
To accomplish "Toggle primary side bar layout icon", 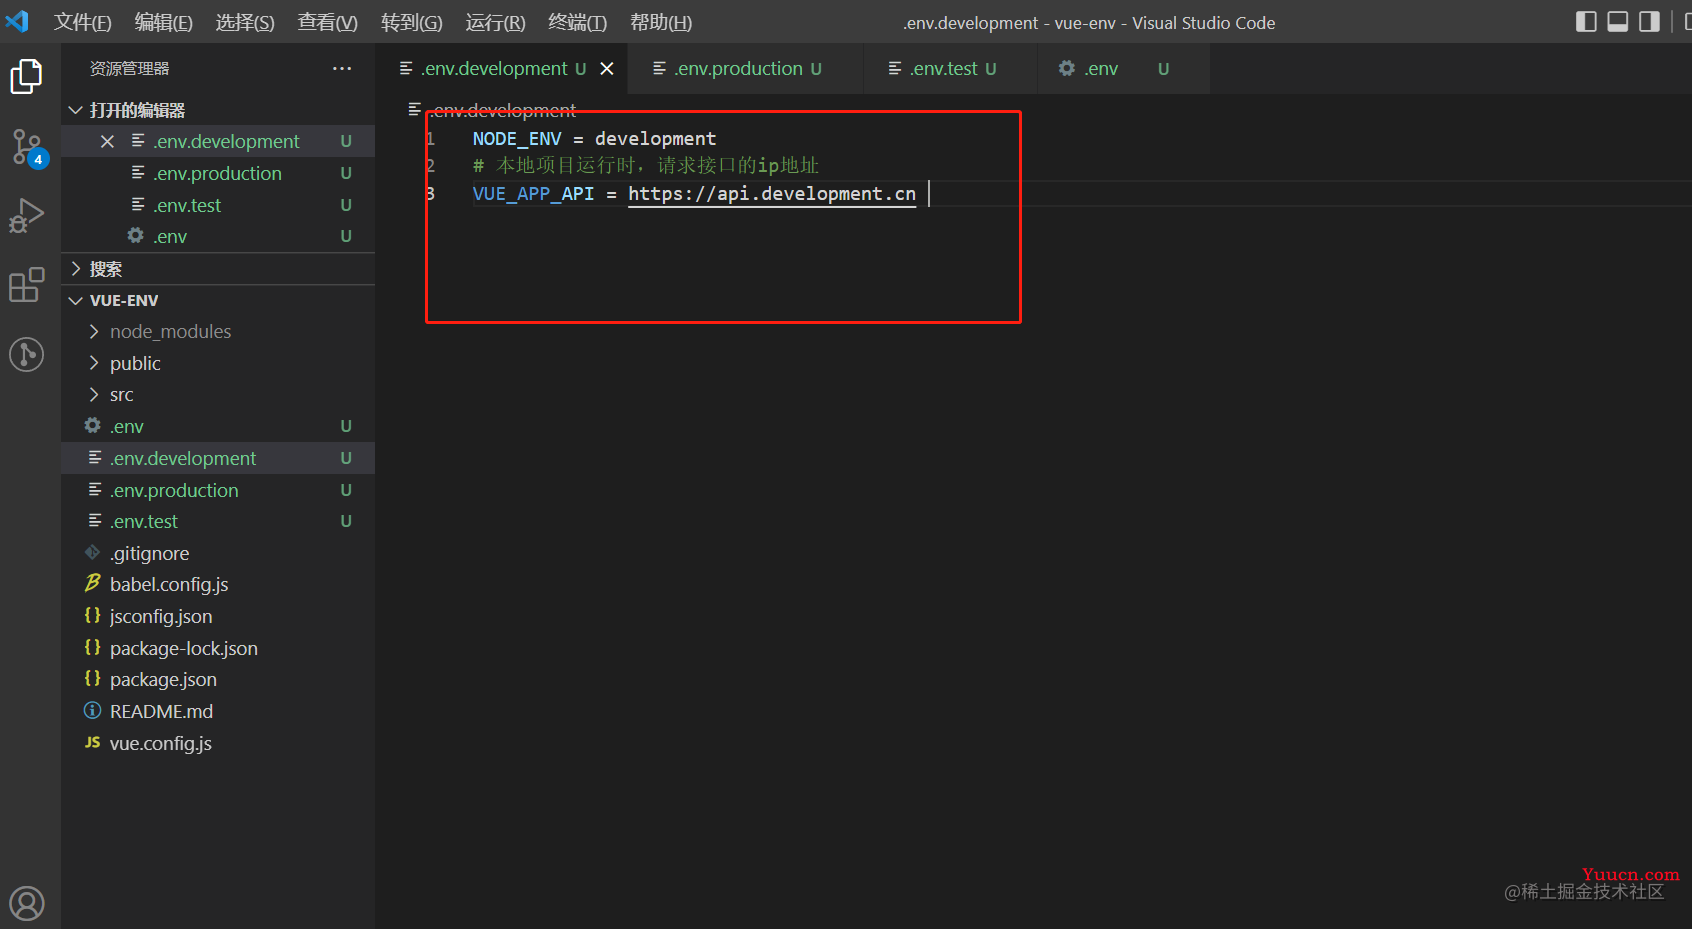I will (1586, 21).
